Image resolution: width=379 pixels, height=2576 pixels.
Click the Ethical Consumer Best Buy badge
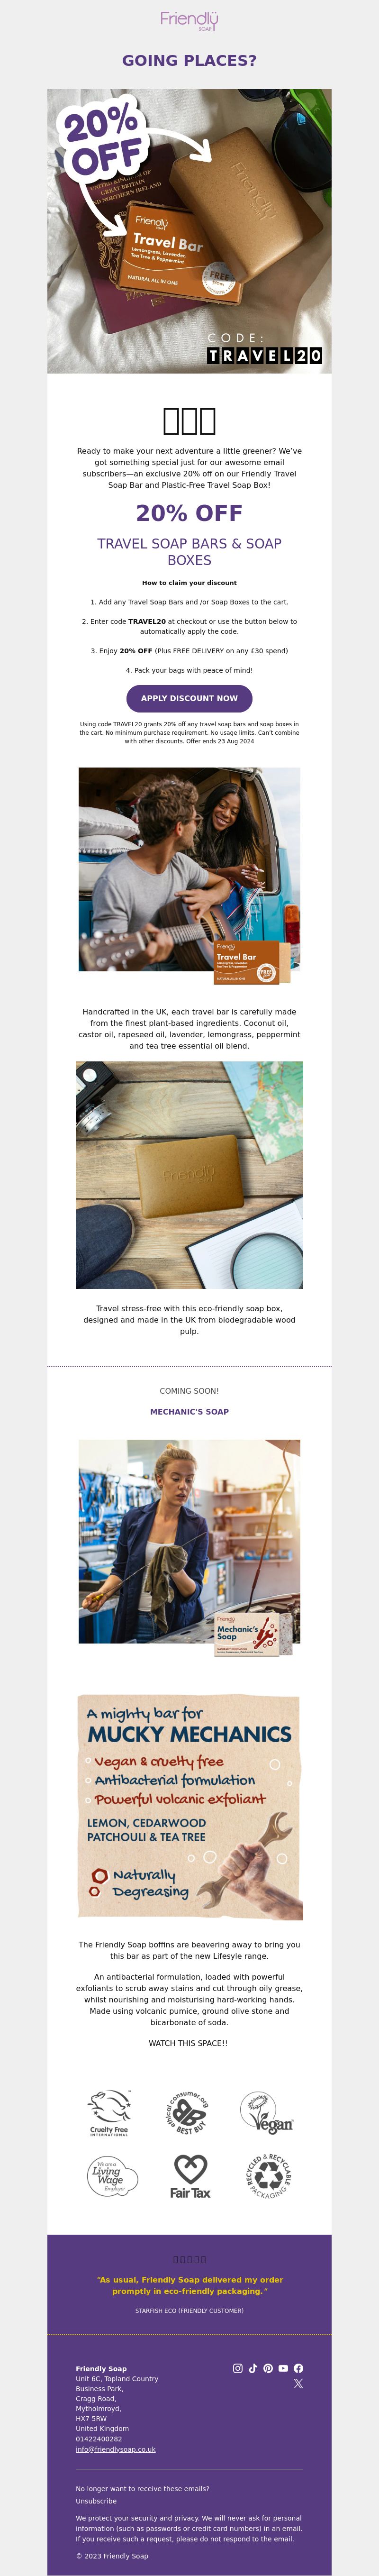tap(188, 2112)
